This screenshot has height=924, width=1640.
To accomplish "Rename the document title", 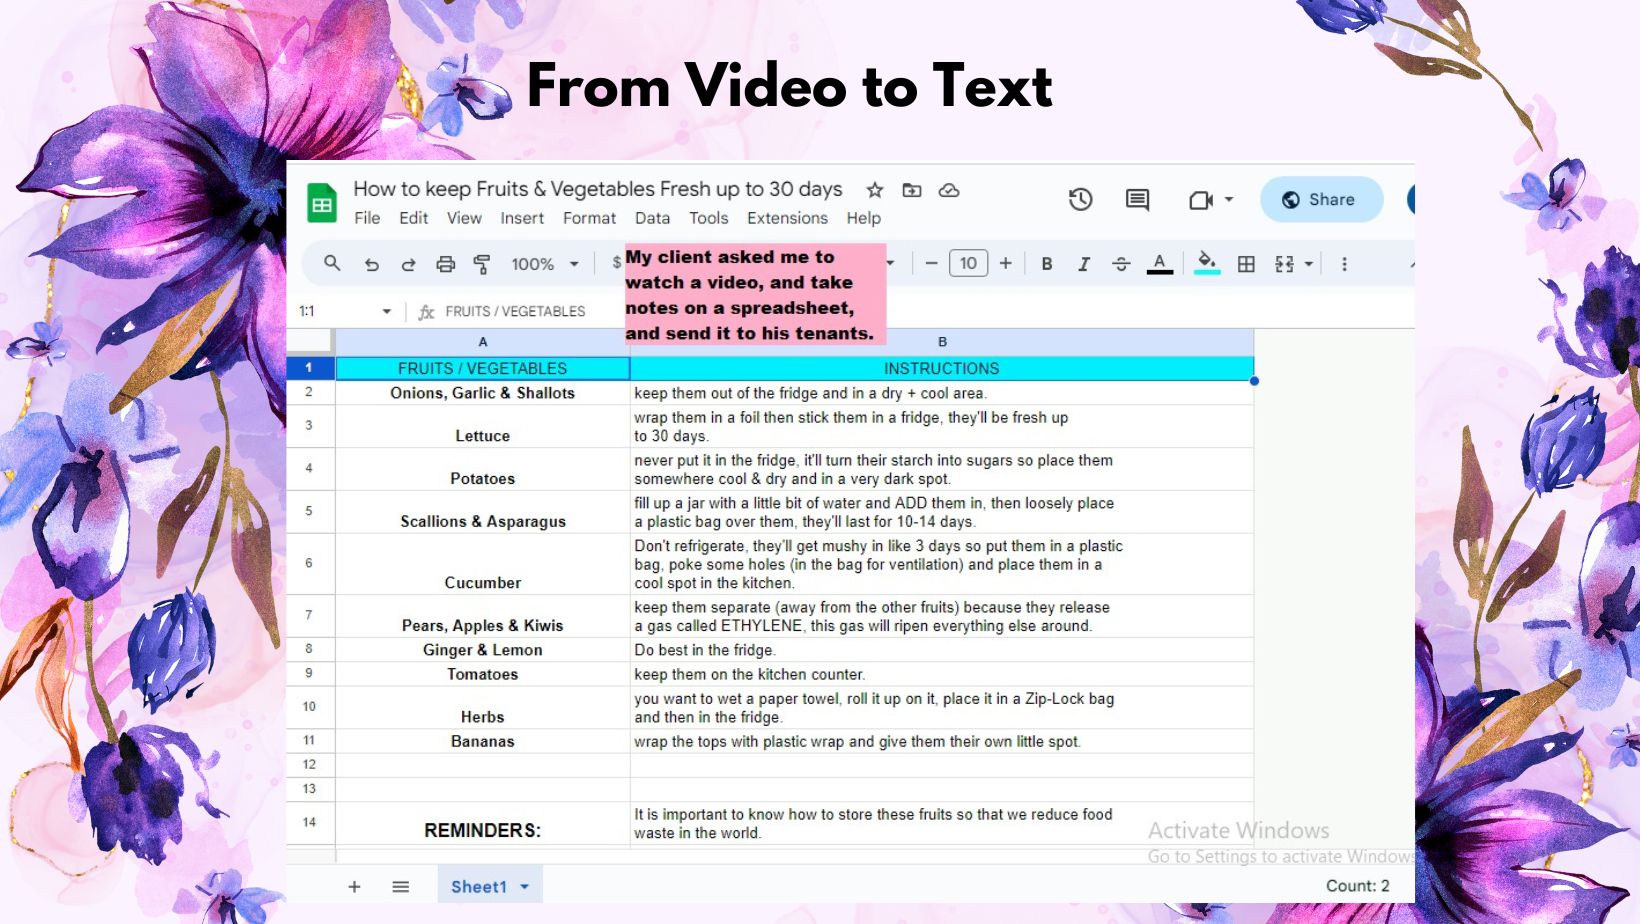I will [598, 189].
